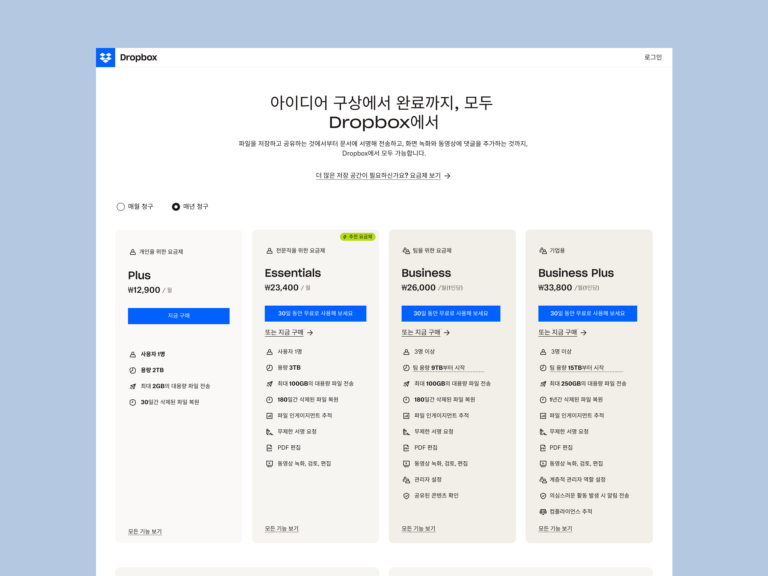Click the storage icon beside Plus 용량 2TB
Image resolution: width=768 pixels, height=576 pixels.
132,370
